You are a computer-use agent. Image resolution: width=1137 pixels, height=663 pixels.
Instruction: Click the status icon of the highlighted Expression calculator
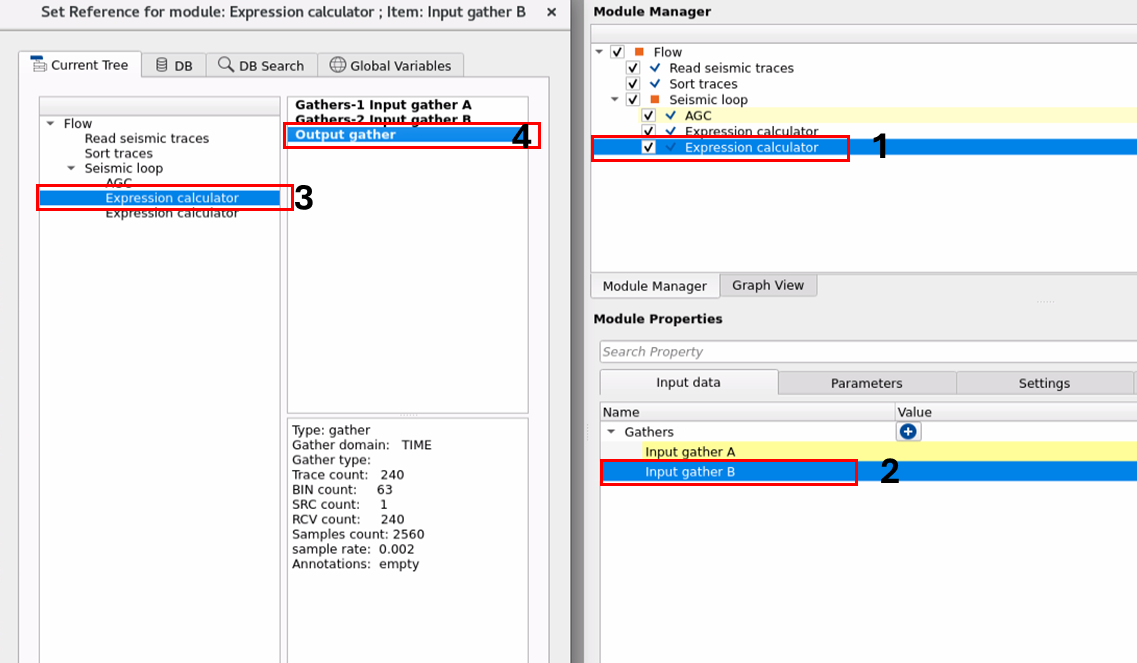(671, 147)
